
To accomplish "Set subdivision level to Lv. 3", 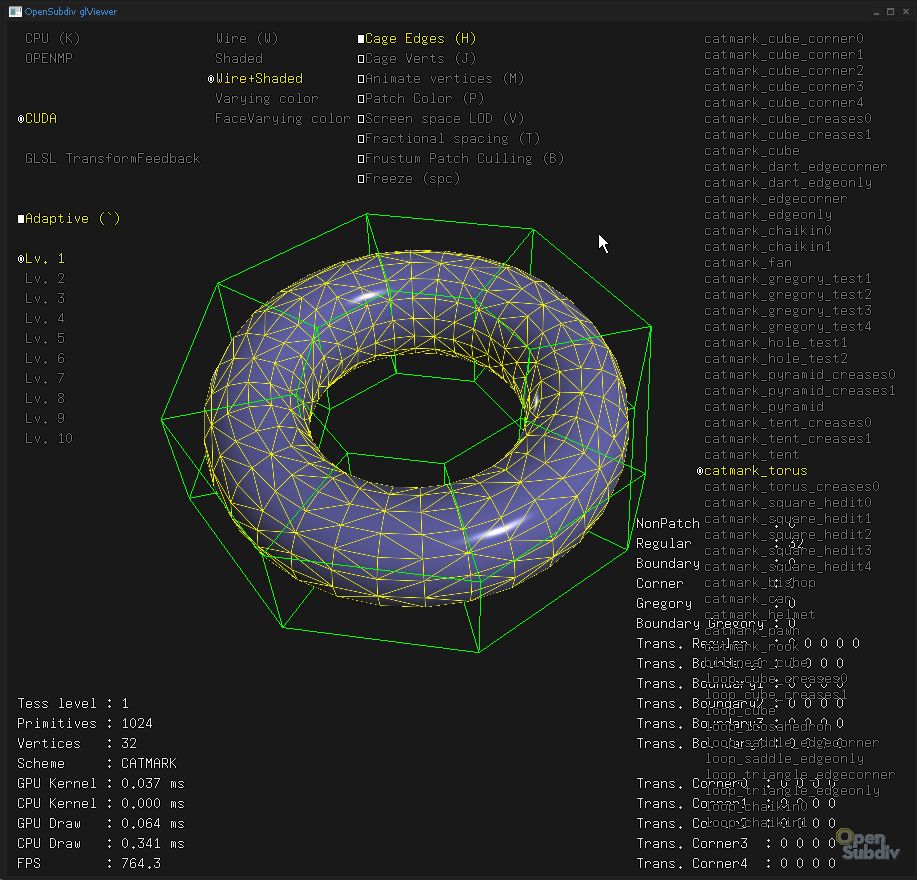I will (44, 298).
